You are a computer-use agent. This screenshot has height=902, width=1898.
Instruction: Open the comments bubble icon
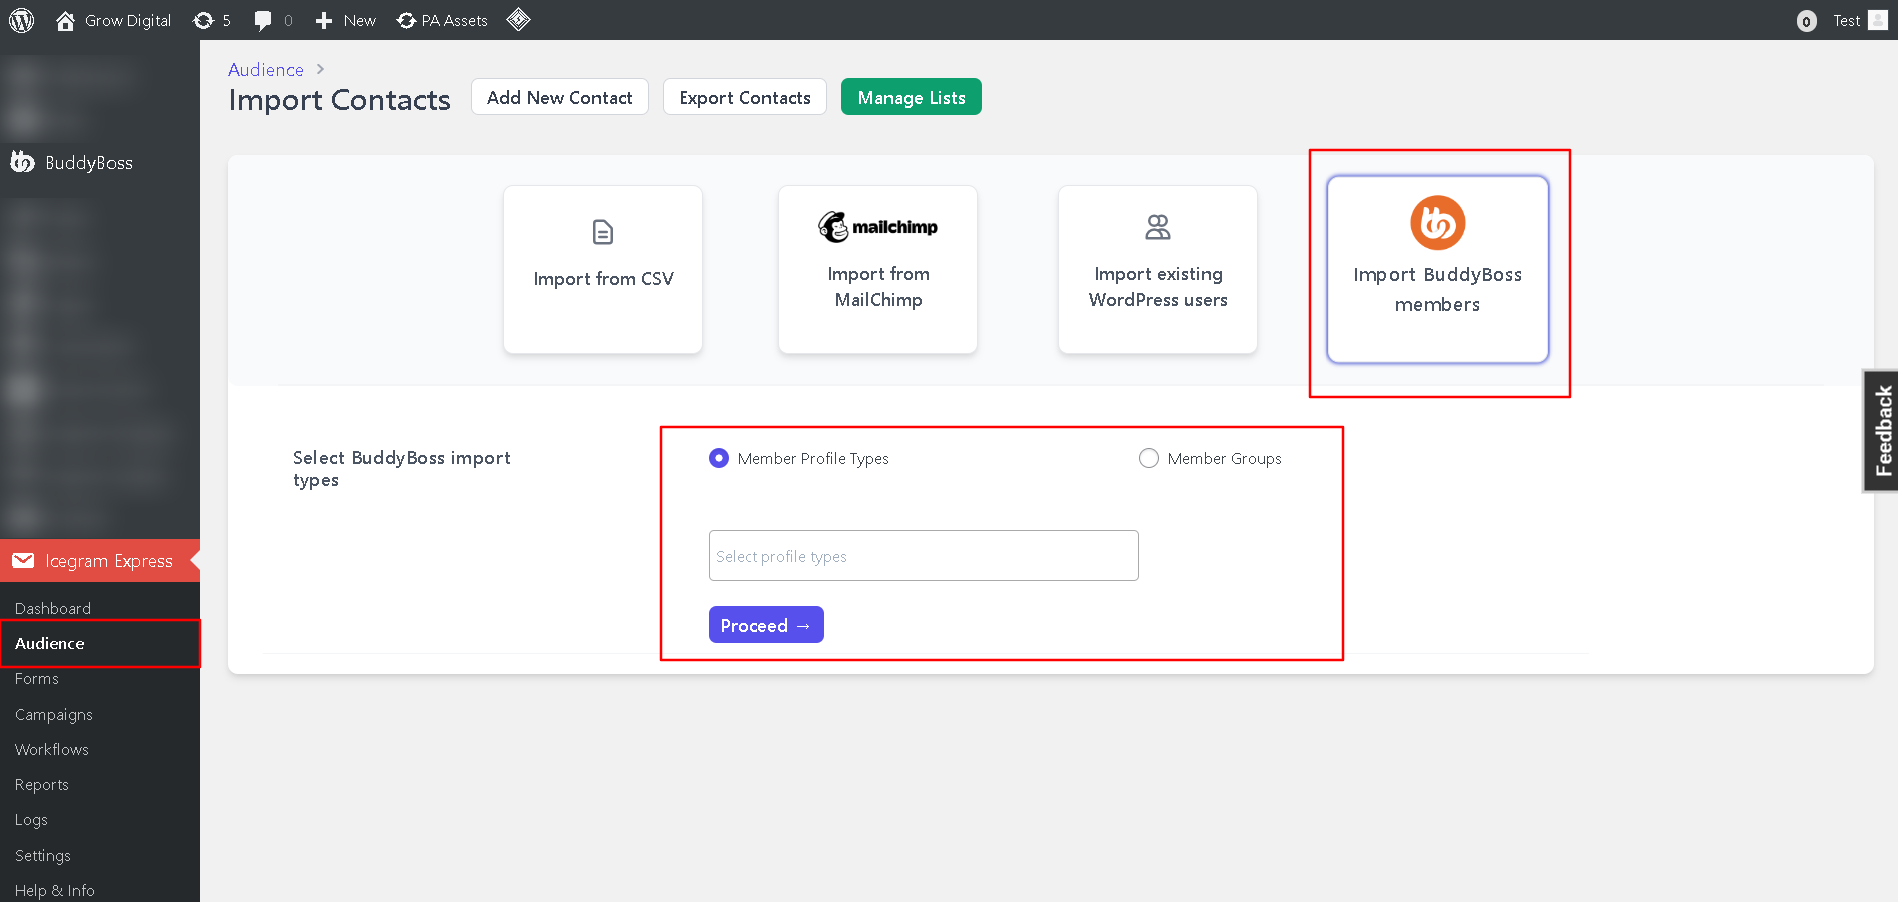pos(263,20)
